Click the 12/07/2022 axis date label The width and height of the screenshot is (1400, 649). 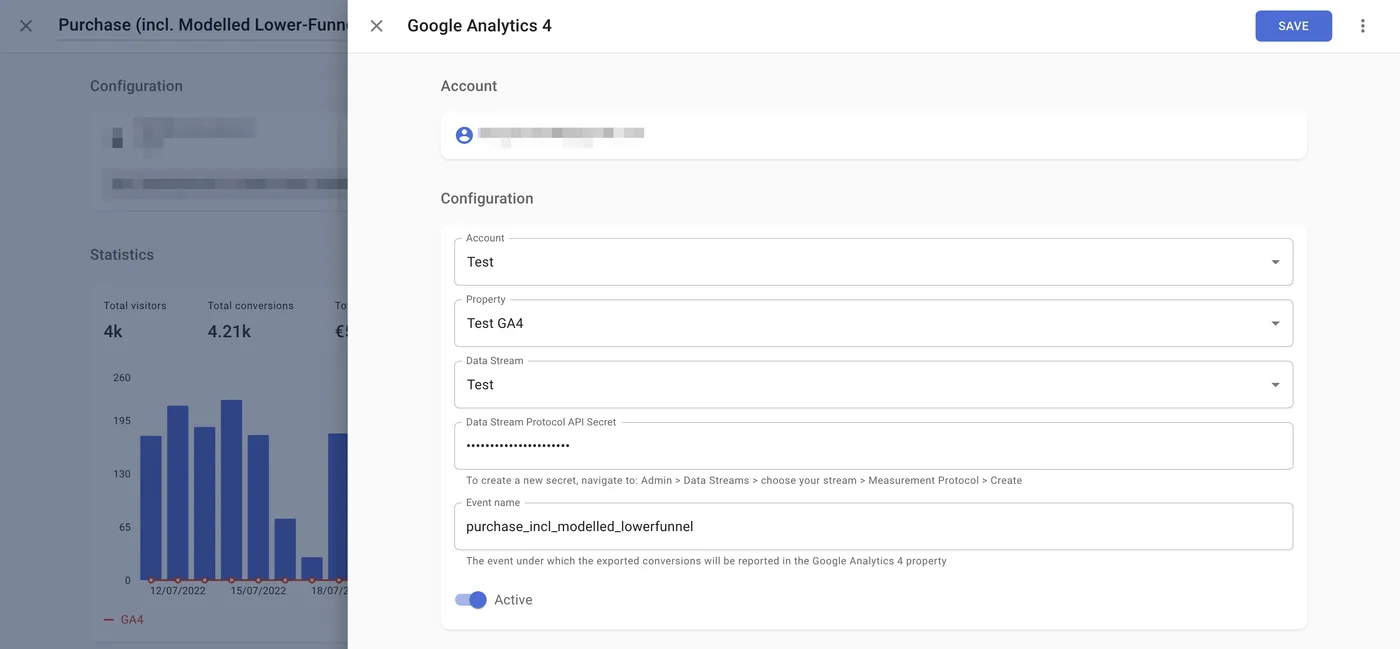coord(177,589)
